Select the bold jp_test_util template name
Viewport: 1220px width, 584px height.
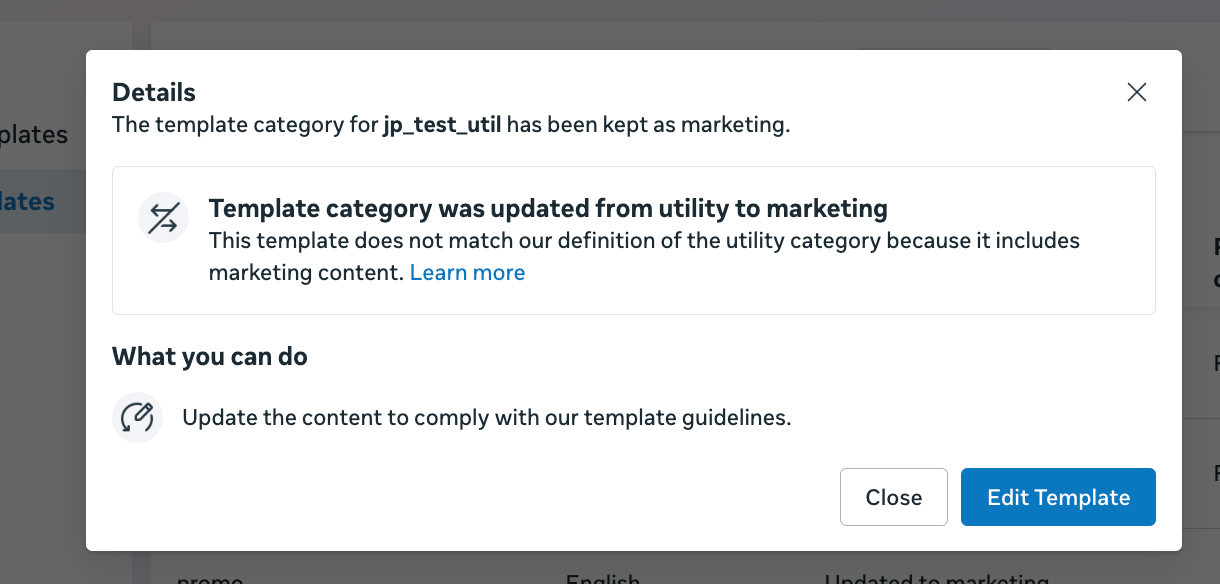(x=442, y=125)
